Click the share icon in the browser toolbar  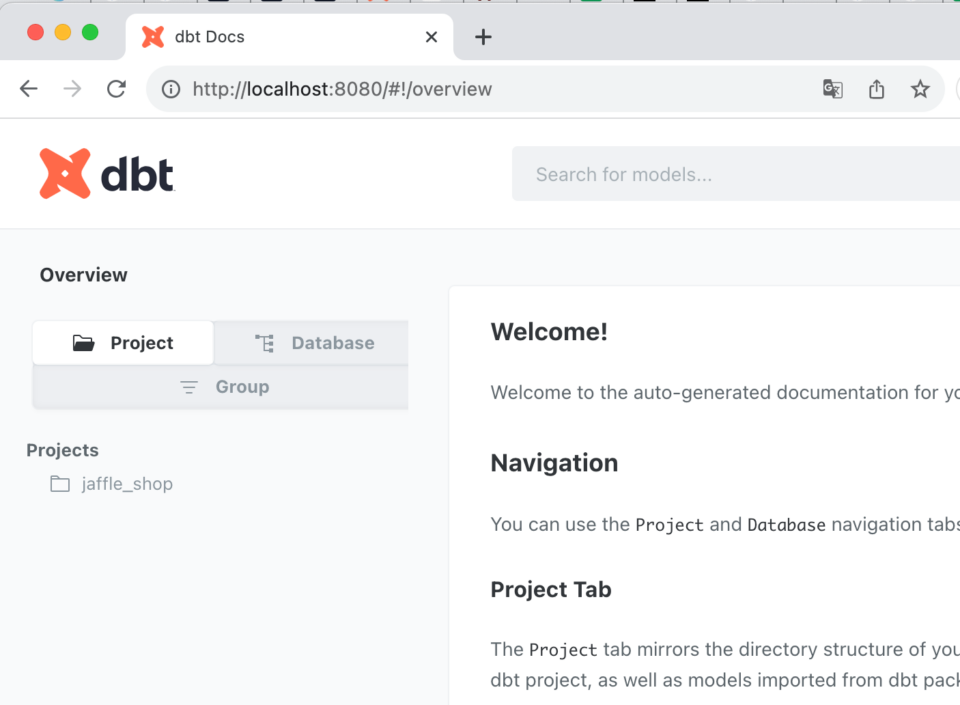[876, 89]
